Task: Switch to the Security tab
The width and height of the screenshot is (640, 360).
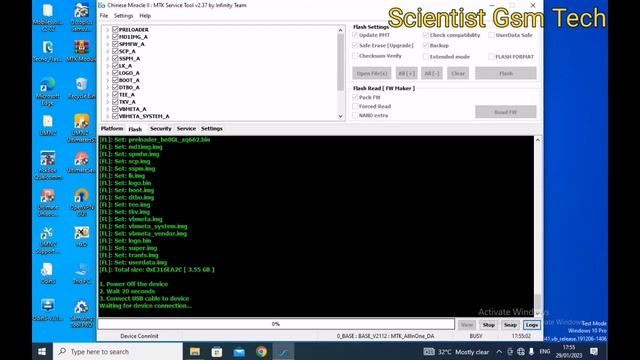Action: click(x=160, y=129)
